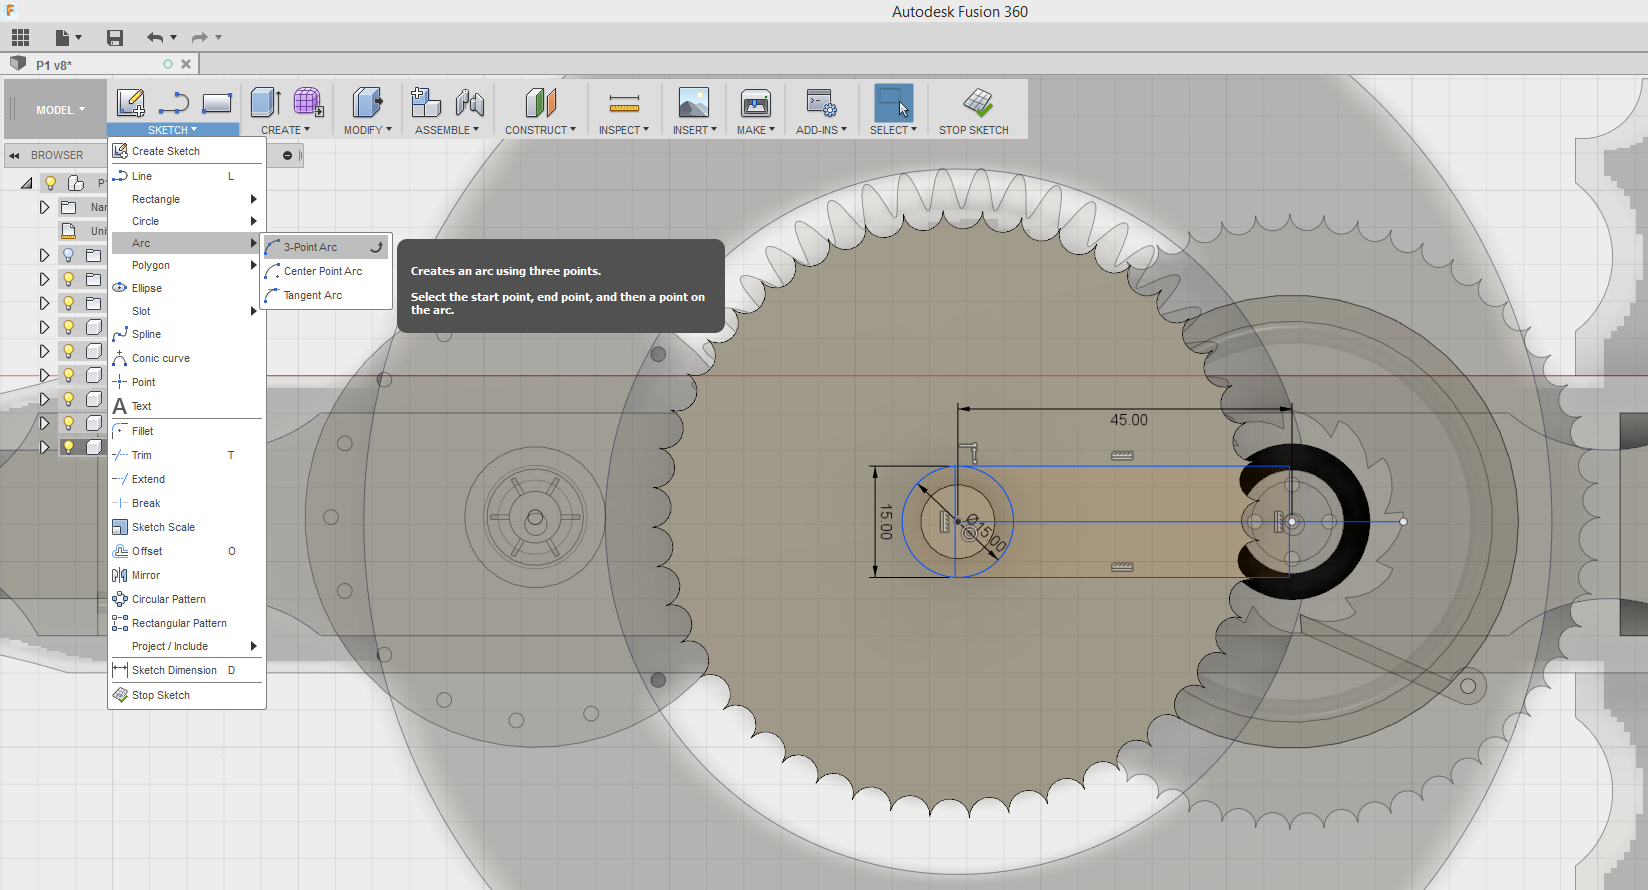
Task: Open the MODEL workspace dropdown
Action: click(60, 110)
